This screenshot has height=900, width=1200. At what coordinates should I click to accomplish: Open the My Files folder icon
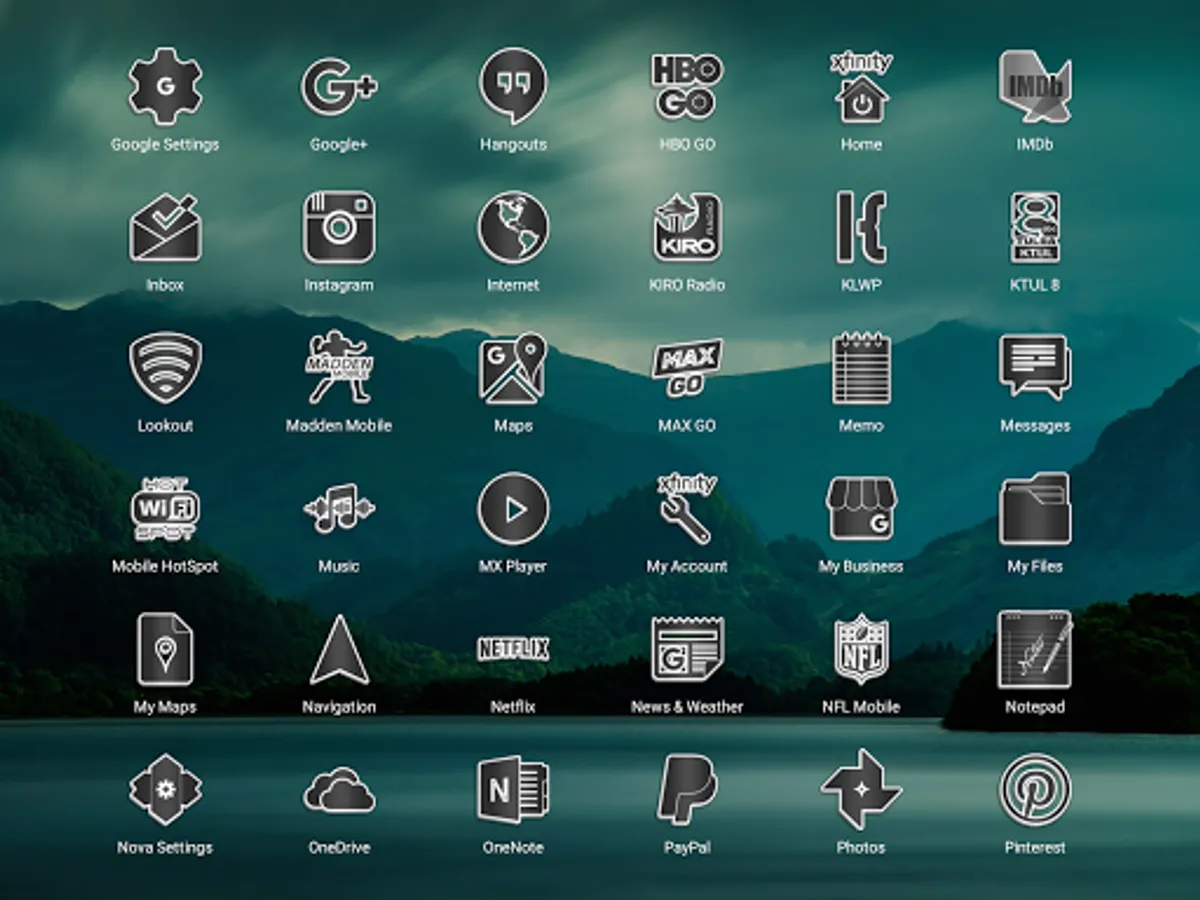[x=1035, y=509]
